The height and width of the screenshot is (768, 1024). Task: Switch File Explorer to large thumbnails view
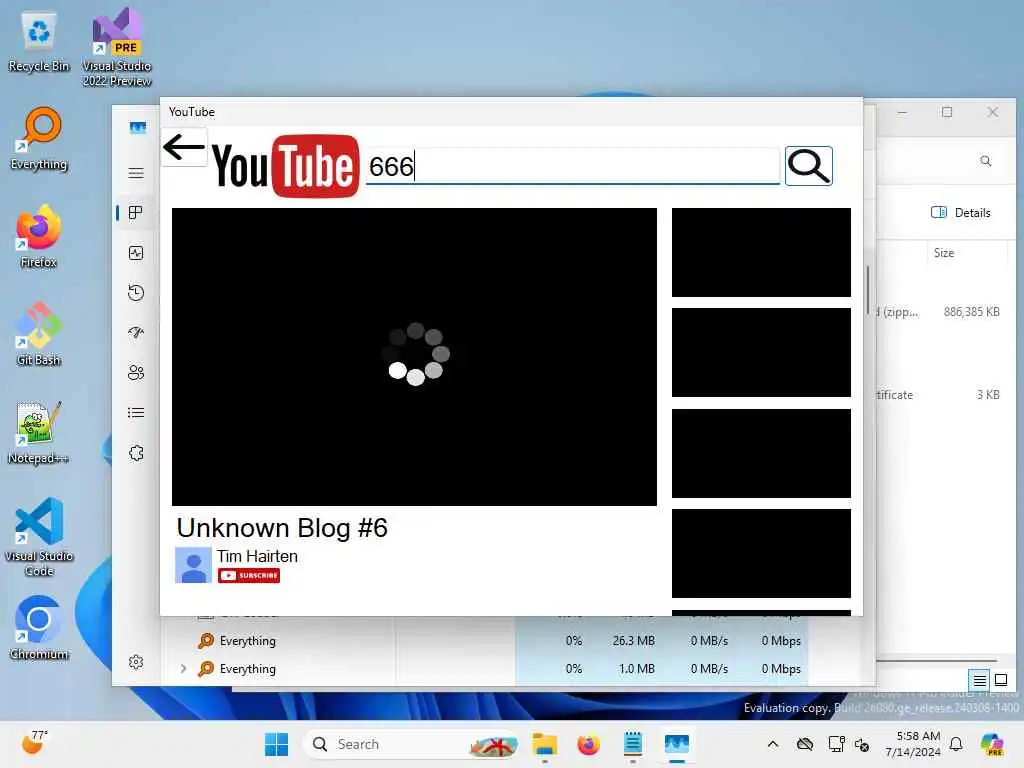click(x=1000, y=680)
